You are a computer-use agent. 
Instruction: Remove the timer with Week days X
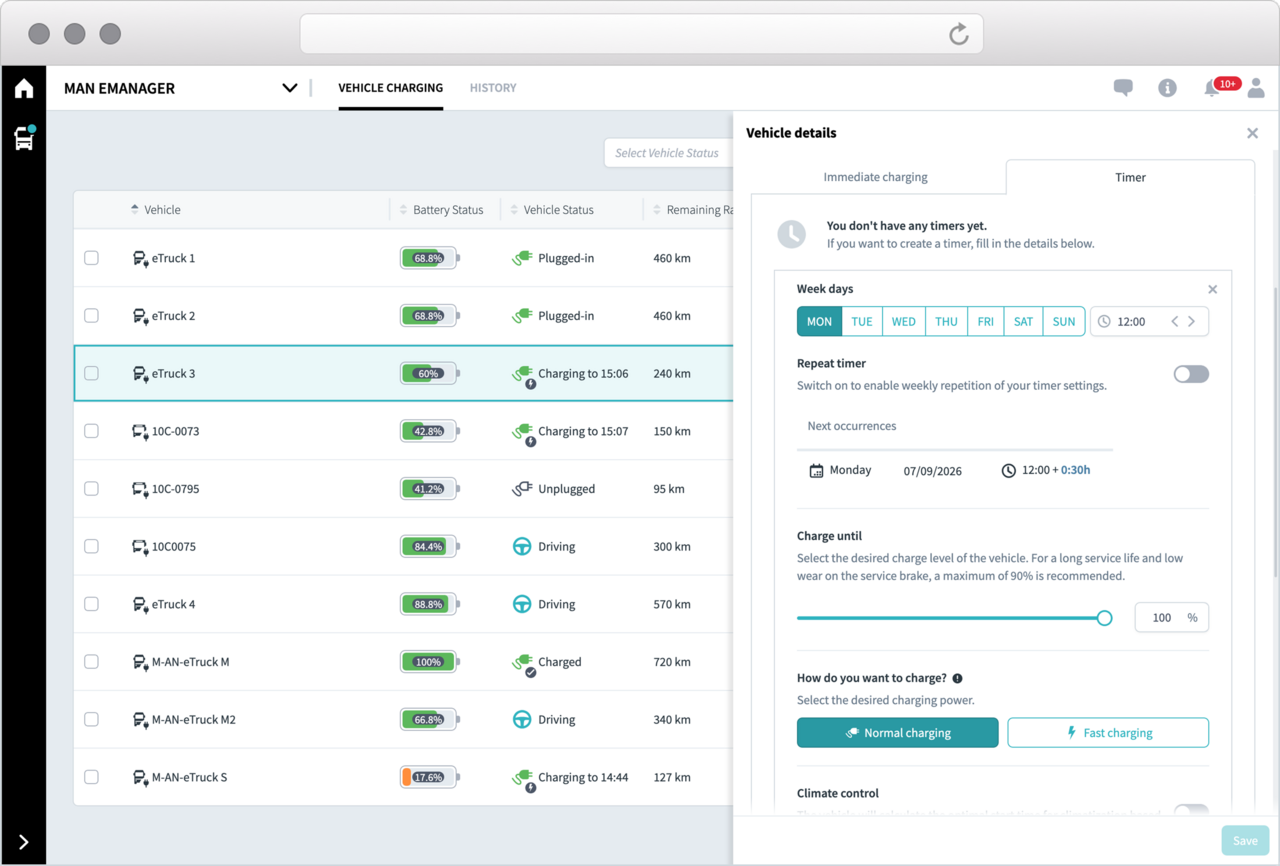tap(1212, 290)
